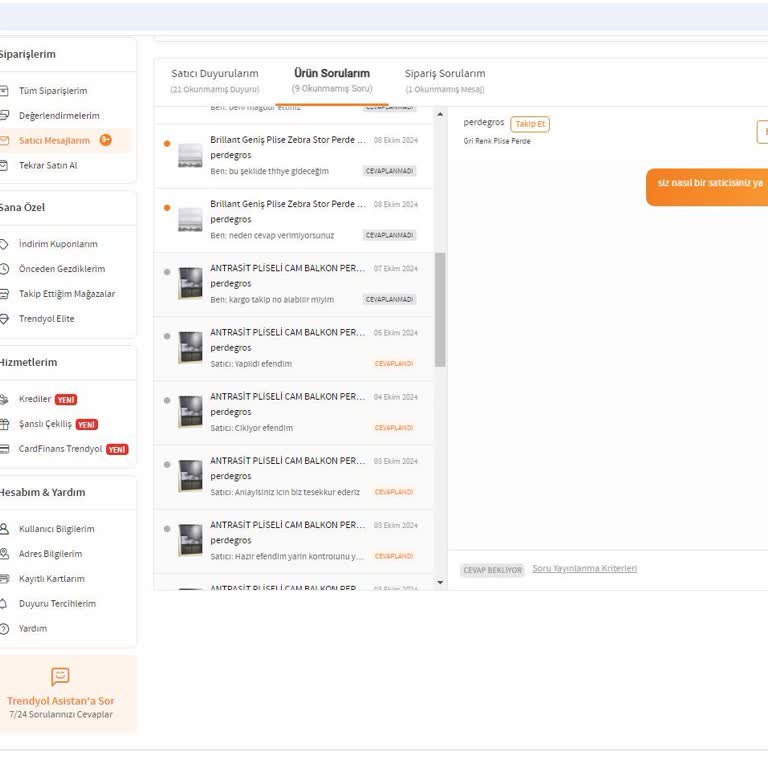This screenshot has height=768, width=768.
Task: Open Tekrar Satın Al
Action: (x=48, y=166)
